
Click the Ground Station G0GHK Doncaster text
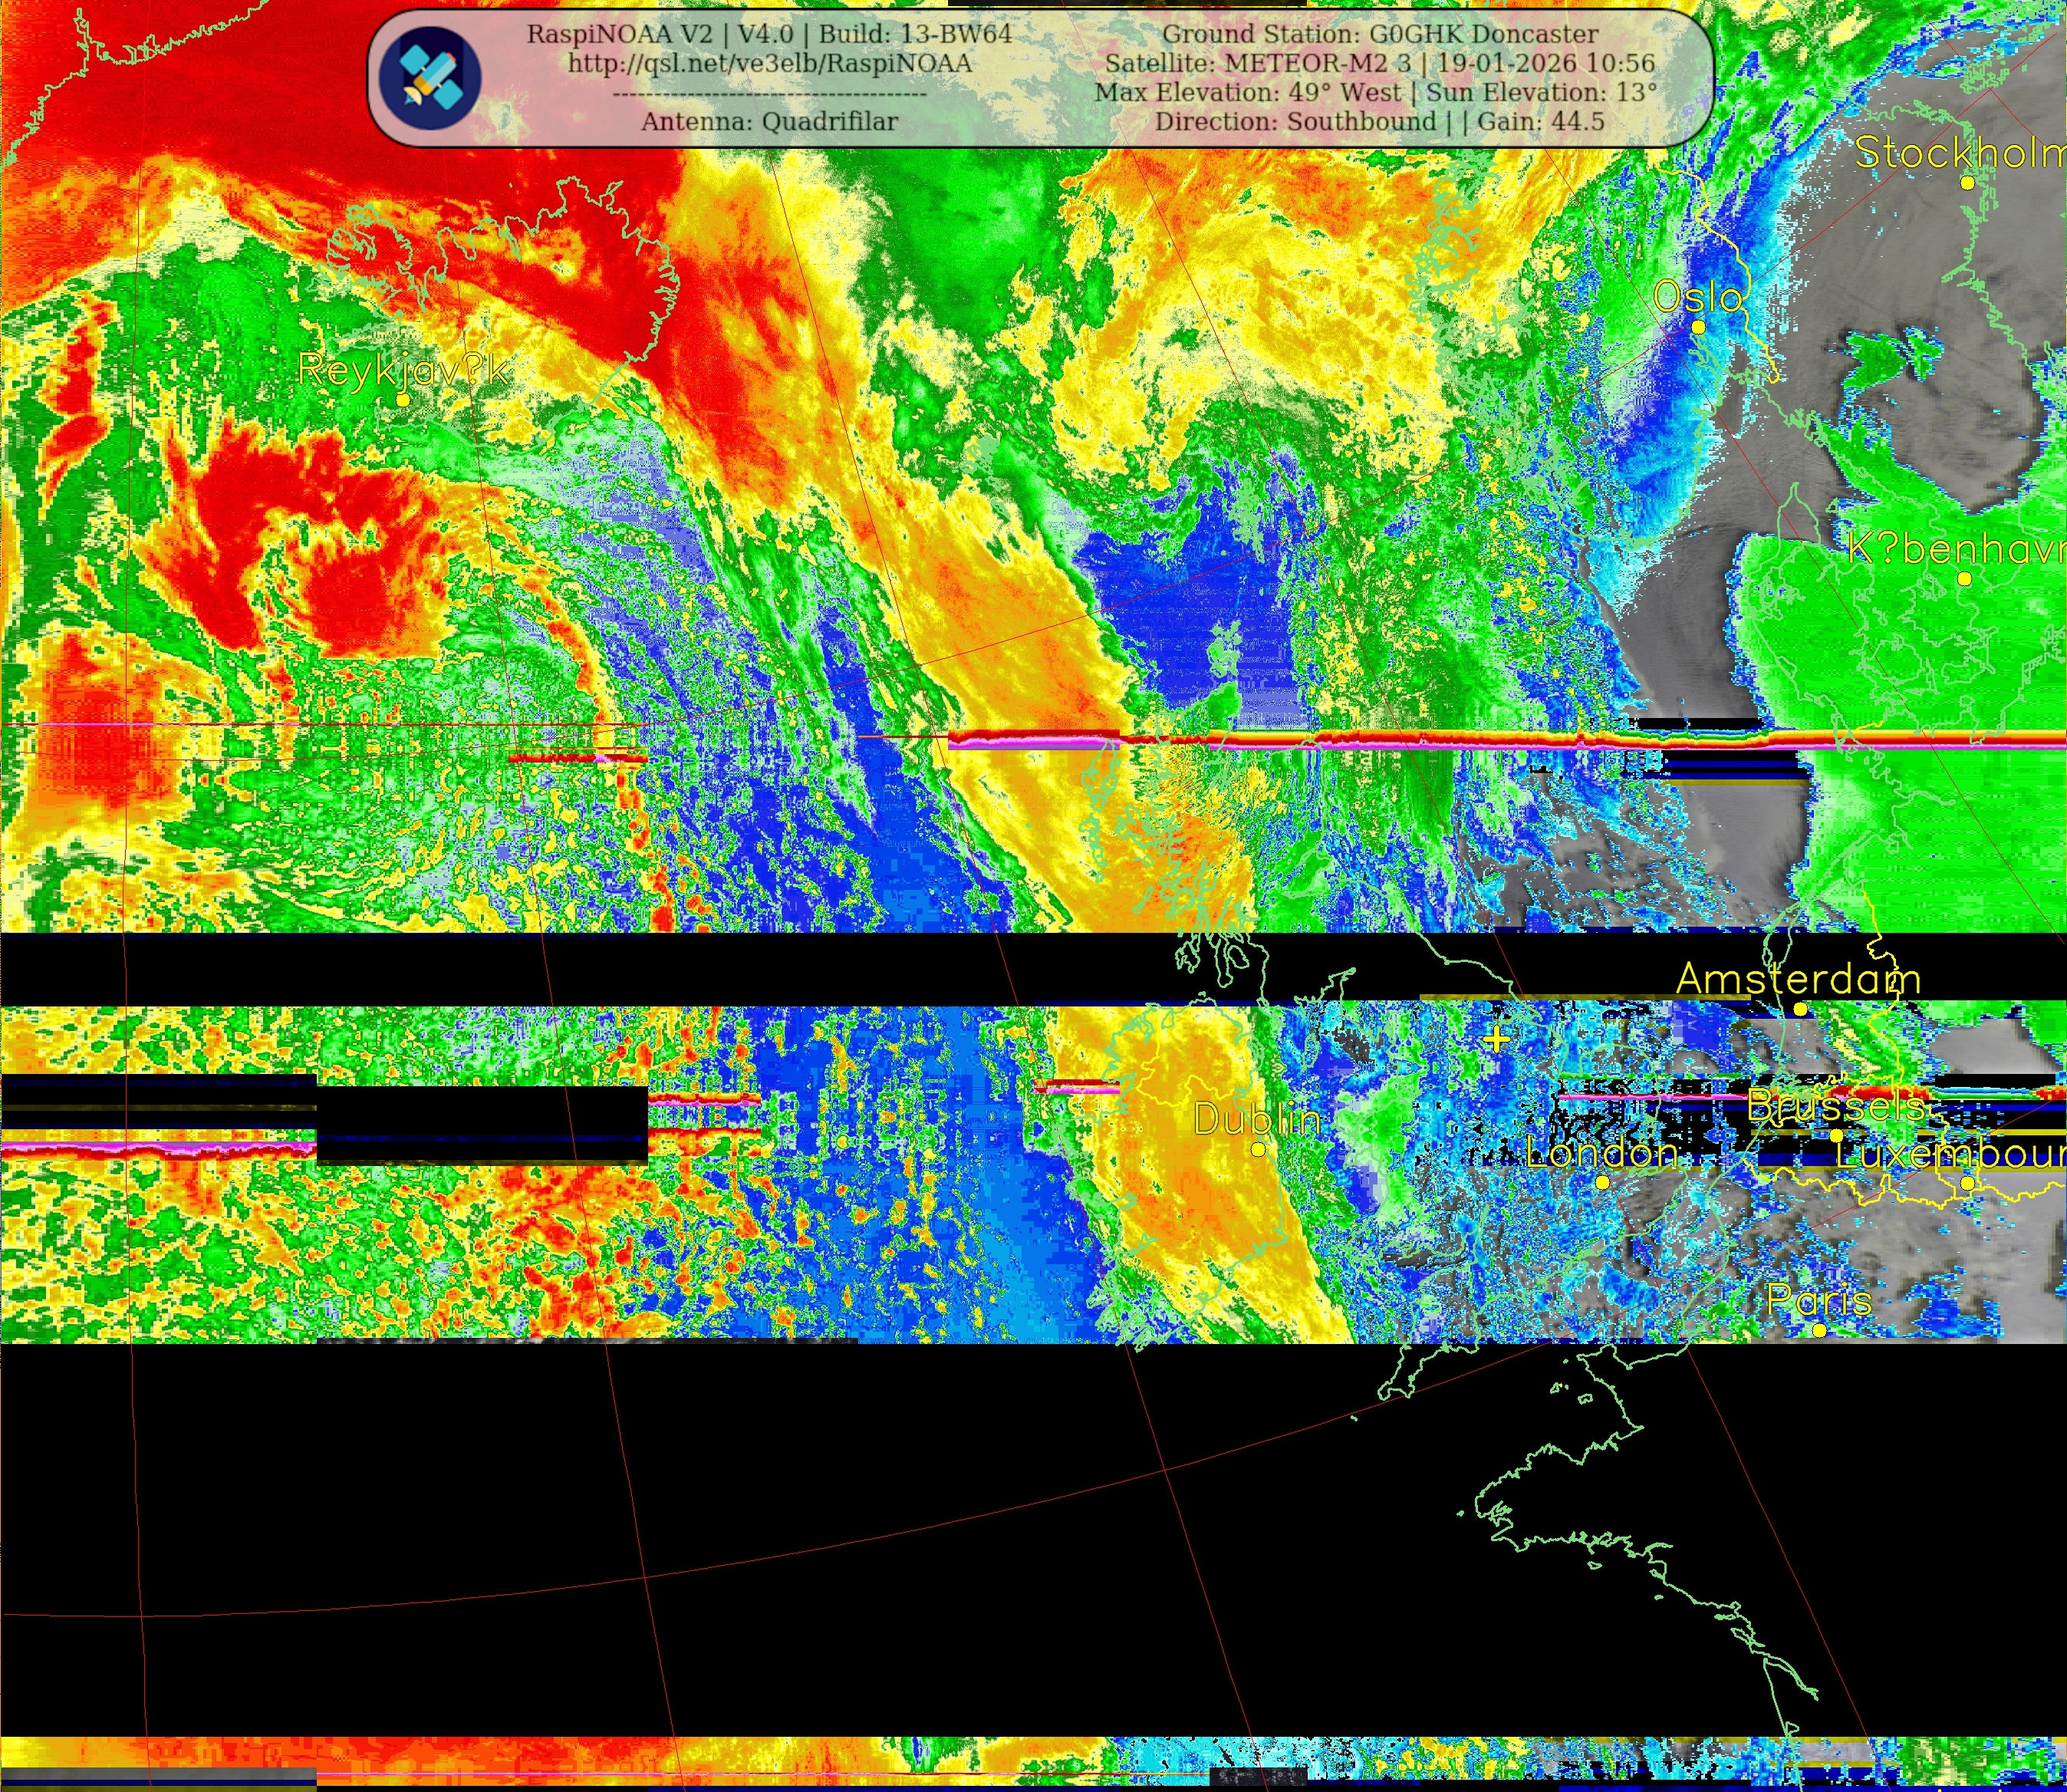(x=1380, y=34)
